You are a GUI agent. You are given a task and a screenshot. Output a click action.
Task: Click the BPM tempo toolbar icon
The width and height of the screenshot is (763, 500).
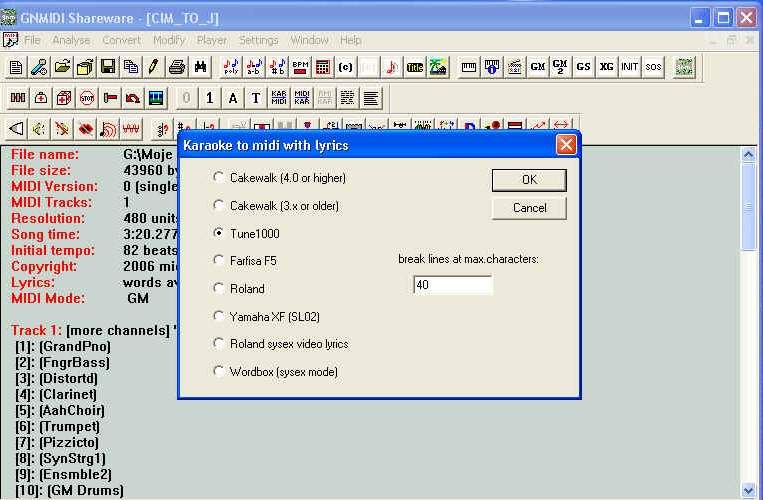[x=299, y=67]
